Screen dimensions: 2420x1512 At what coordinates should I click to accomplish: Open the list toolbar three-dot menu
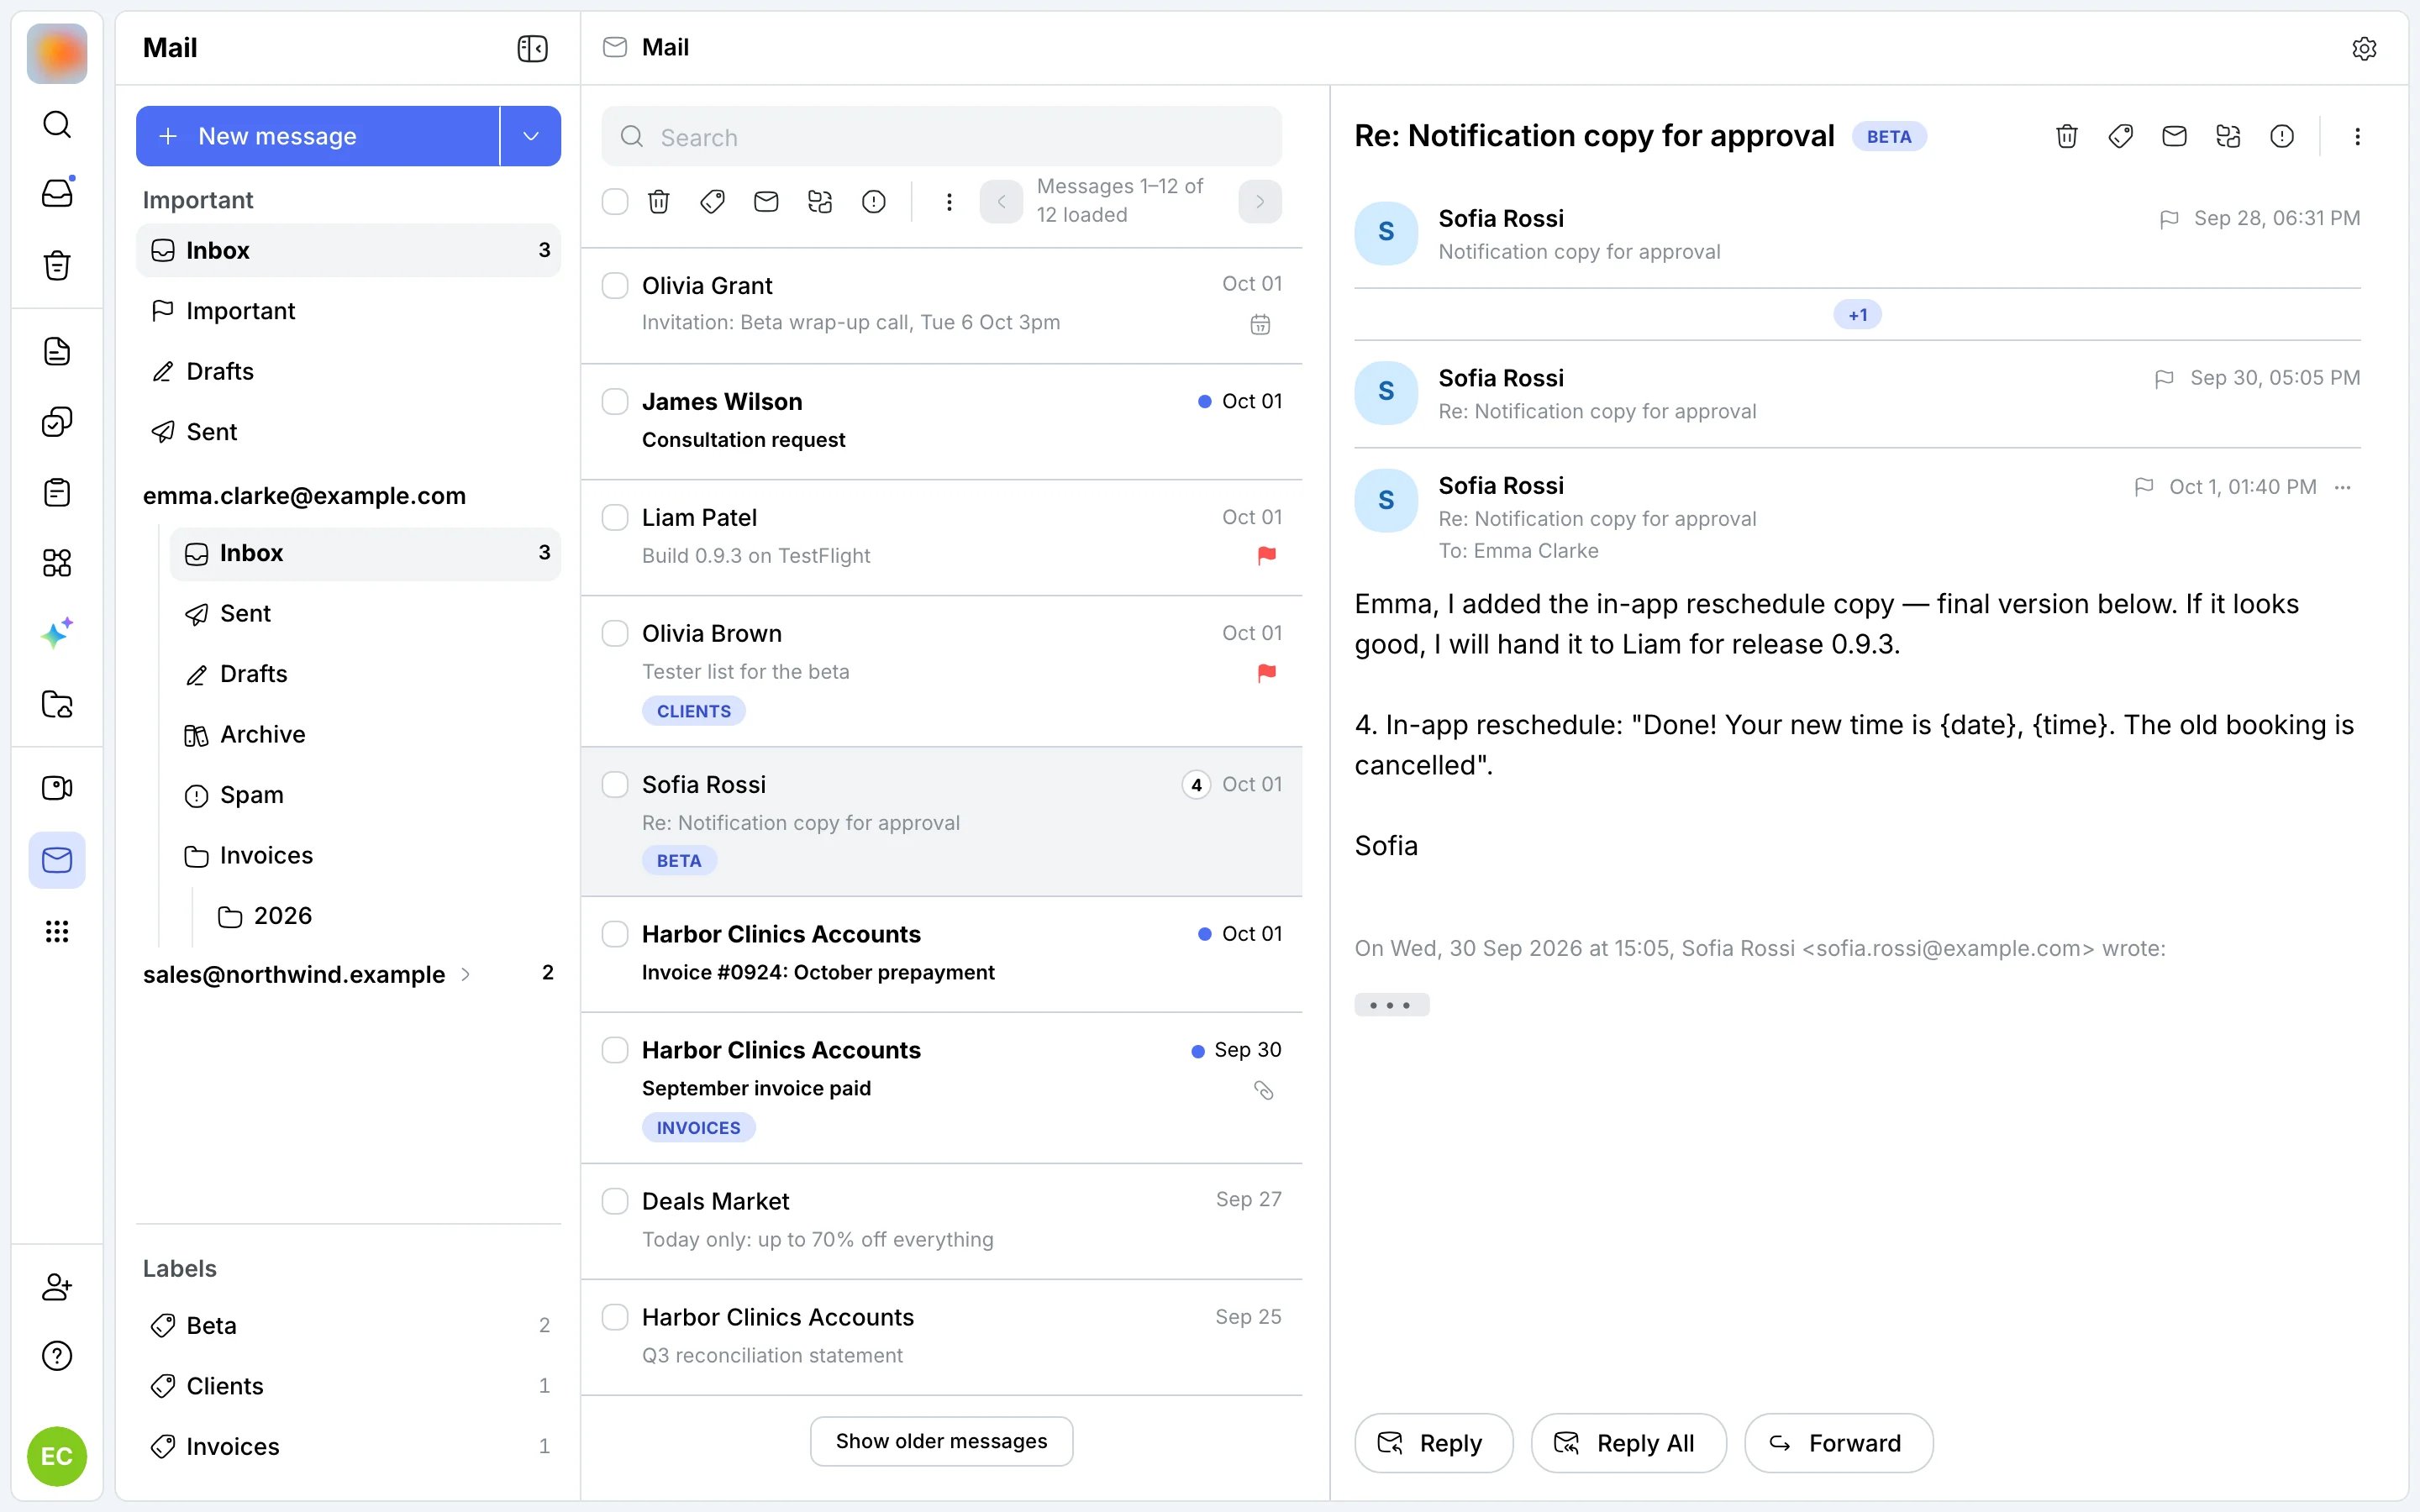pos(949,202)
